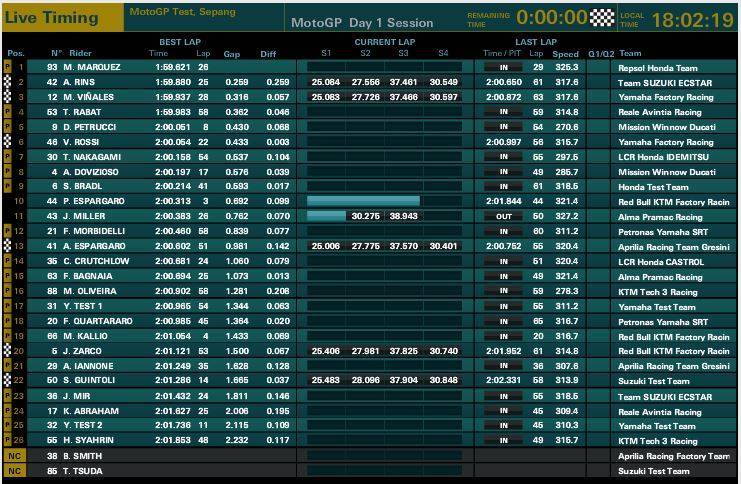Click the checkered flag icon beside V. Rossi
The width and height of the screenshot is (741, 484).
coord(7,142)
